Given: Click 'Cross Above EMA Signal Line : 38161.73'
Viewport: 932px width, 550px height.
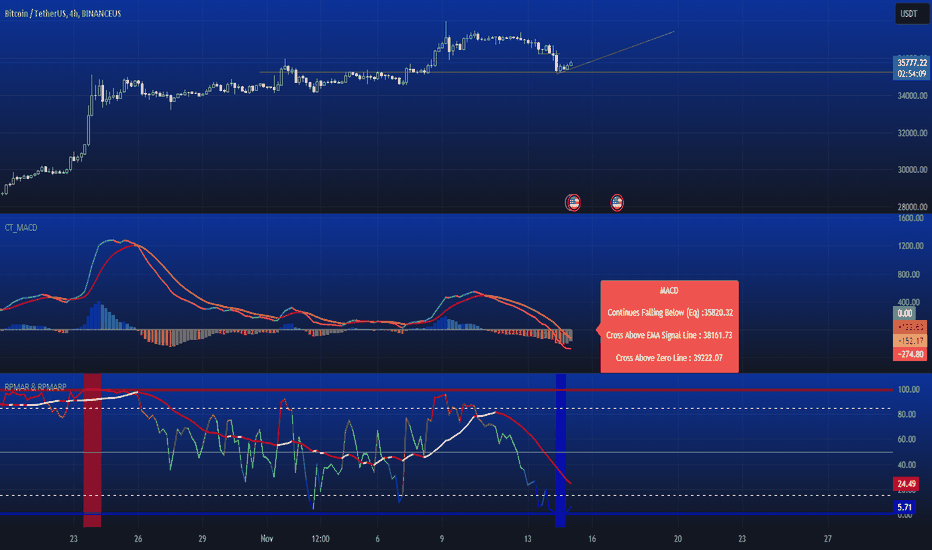Looking at the screenshot, I should coord(669,335).
